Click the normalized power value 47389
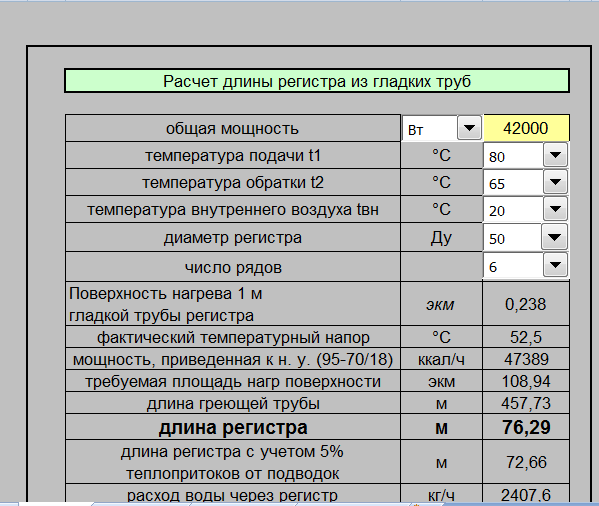Image resolution: width=599 pixels, height=506 pixels. click(526, 359)
